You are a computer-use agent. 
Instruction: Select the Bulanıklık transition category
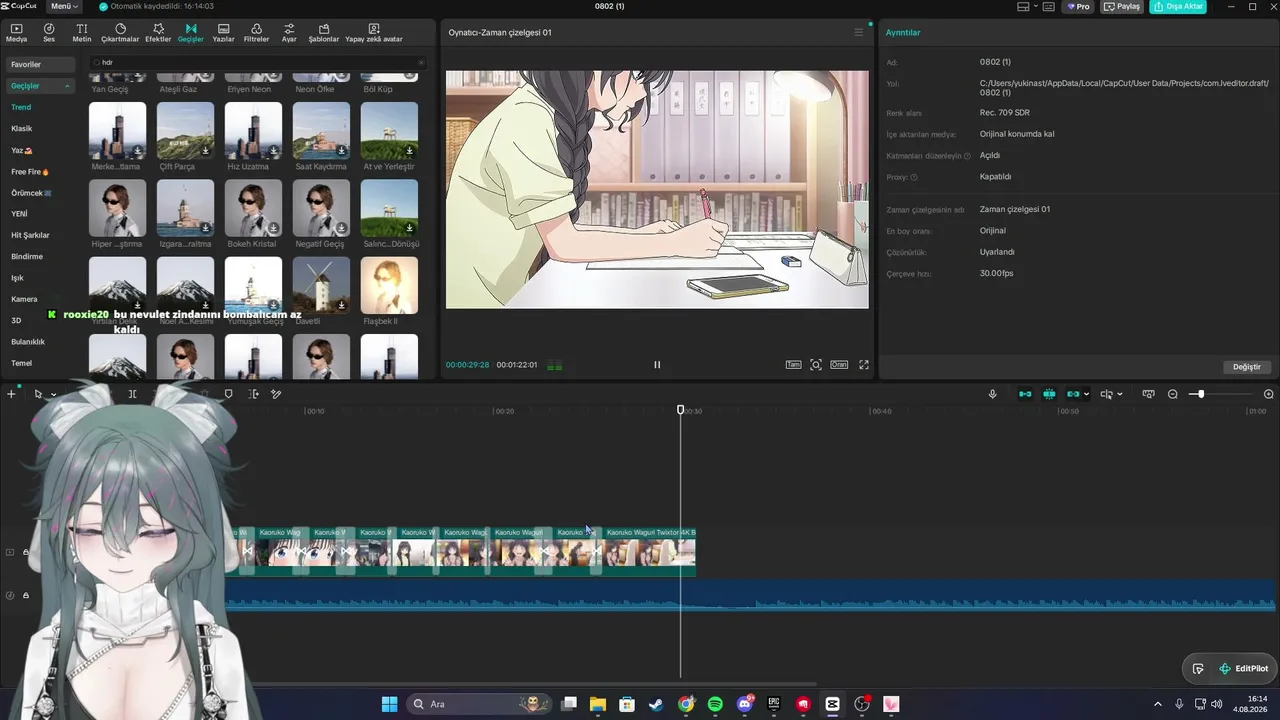[28, 342]
